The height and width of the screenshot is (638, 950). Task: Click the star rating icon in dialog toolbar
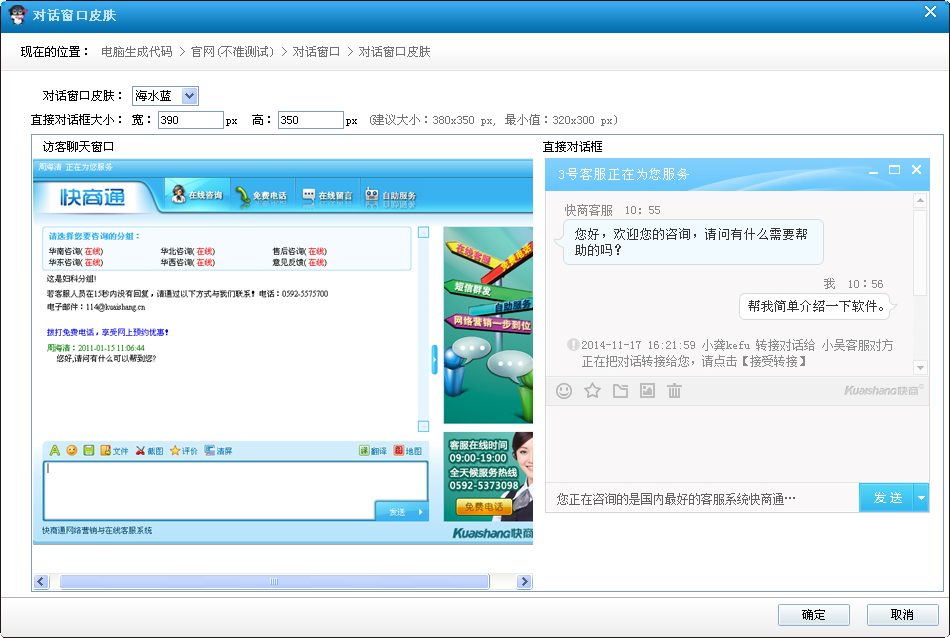pyautogui.click(x=592, y=391)
